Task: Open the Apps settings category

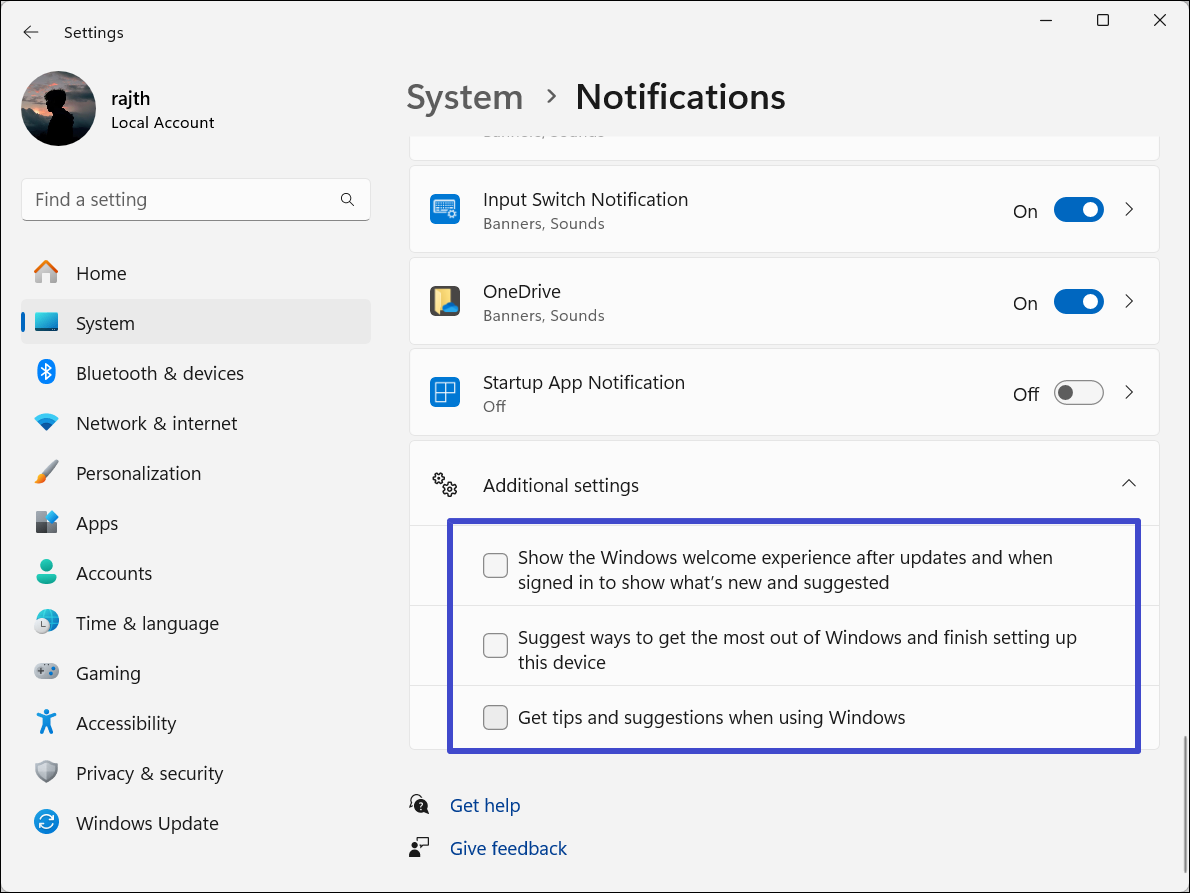Action: pos(97,523)
